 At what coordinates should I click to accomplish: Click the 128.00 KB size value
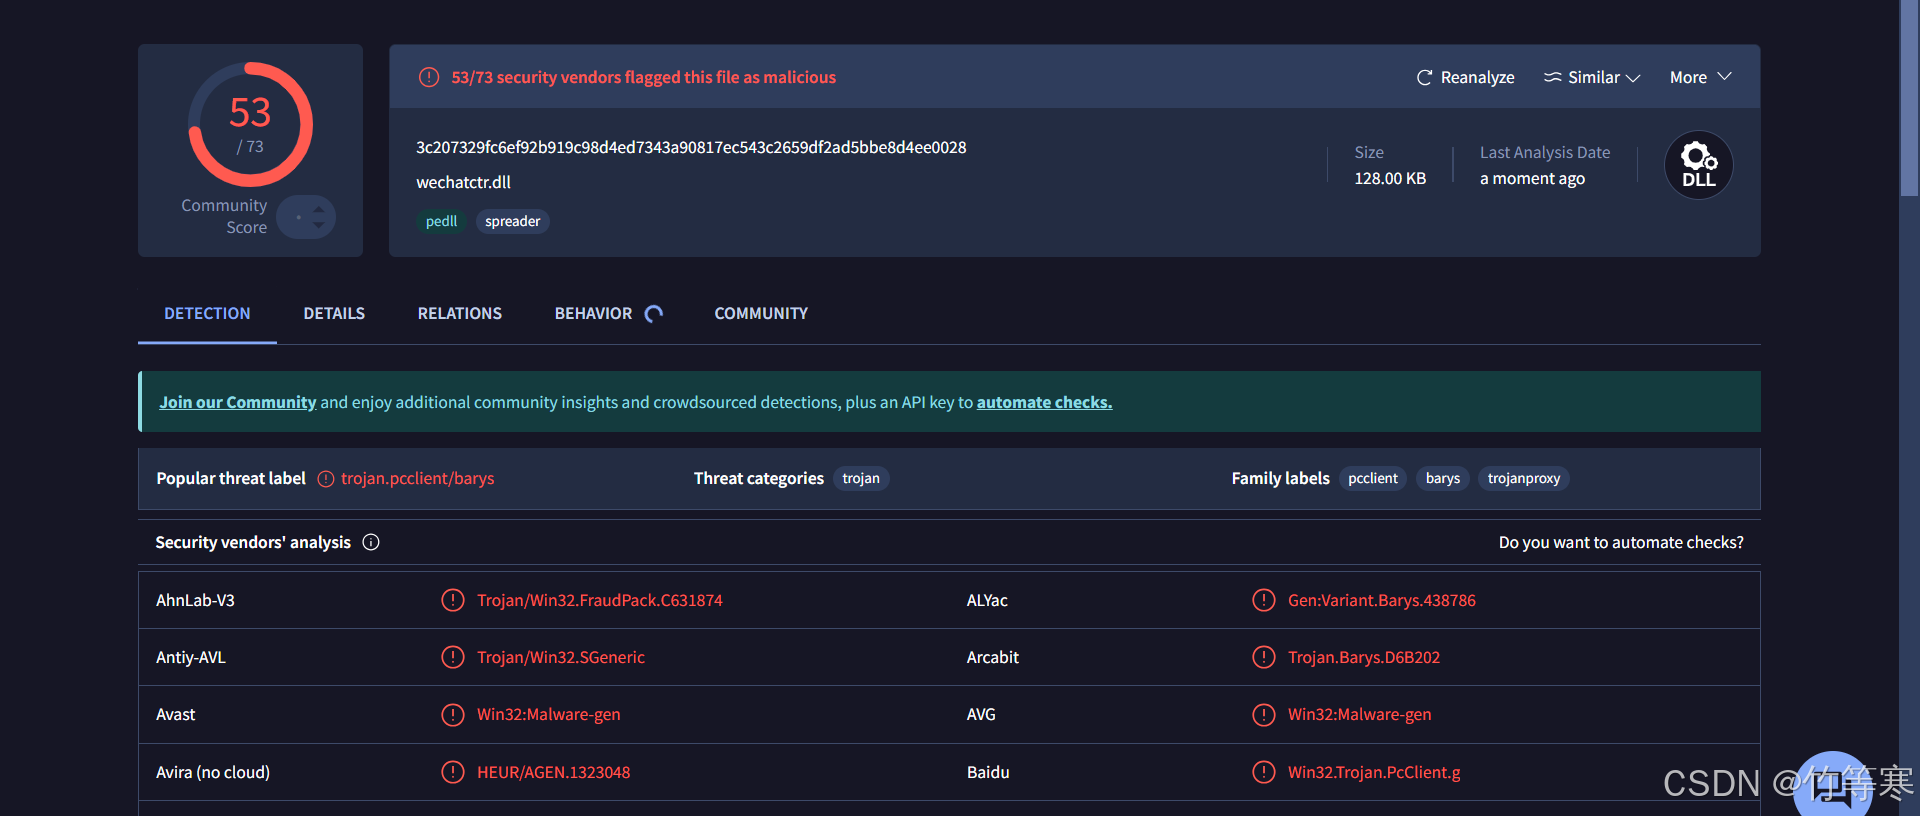point(1390,179)
